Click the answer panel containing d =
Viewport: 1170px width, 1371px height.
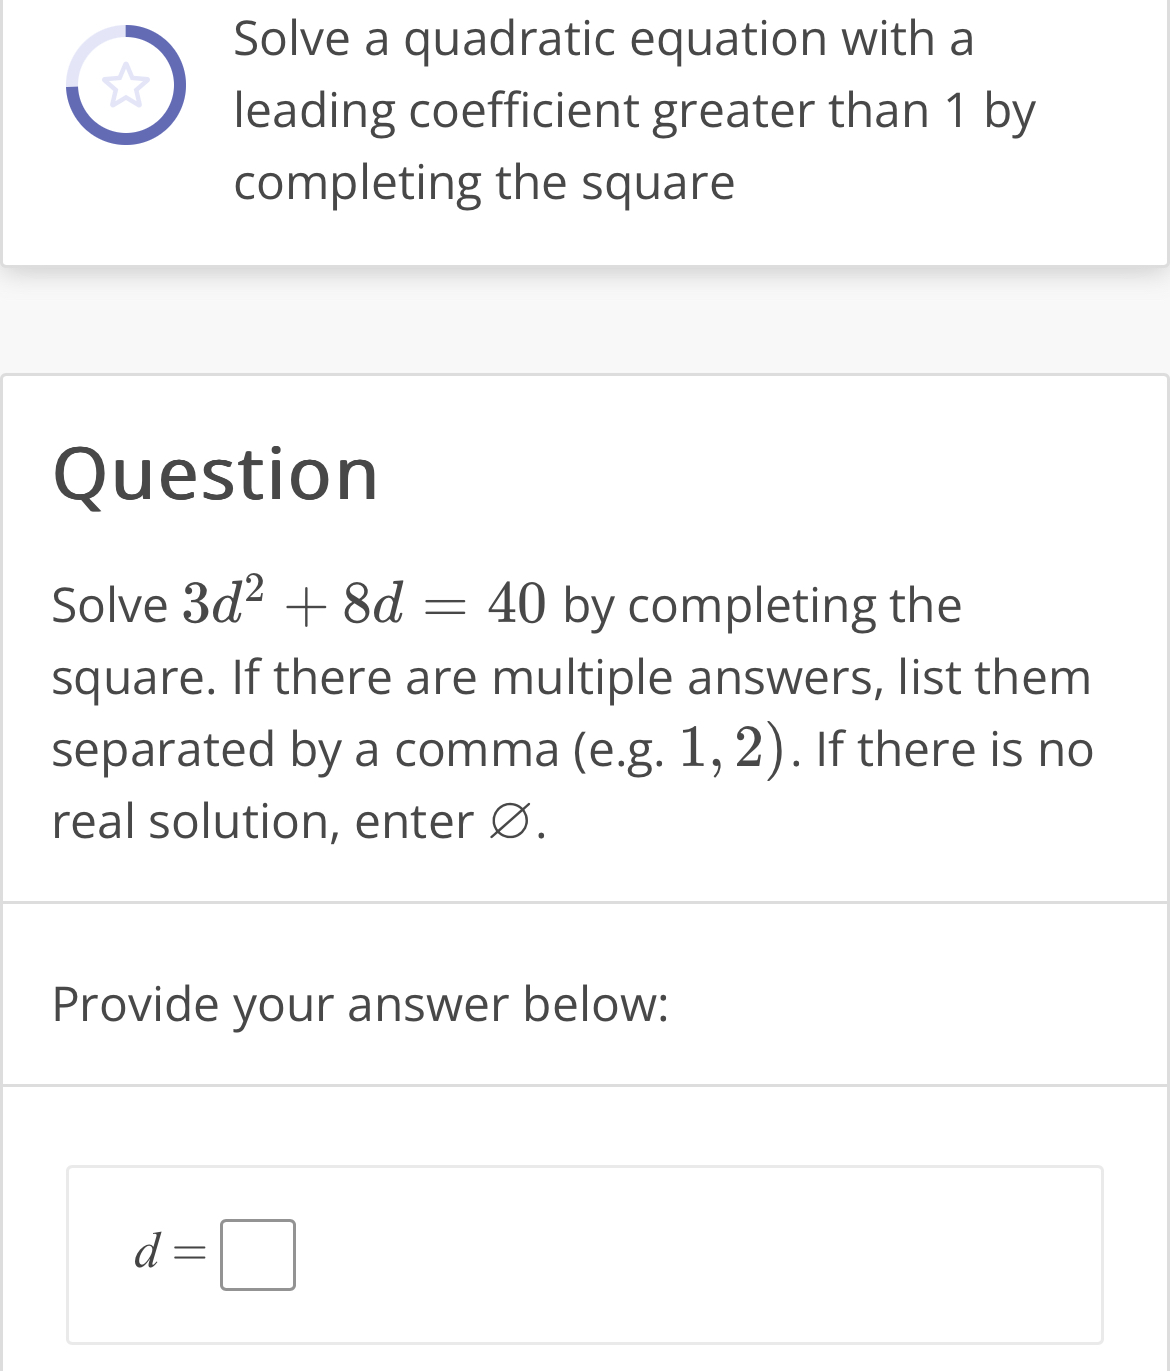click(x=585, y=1256)
